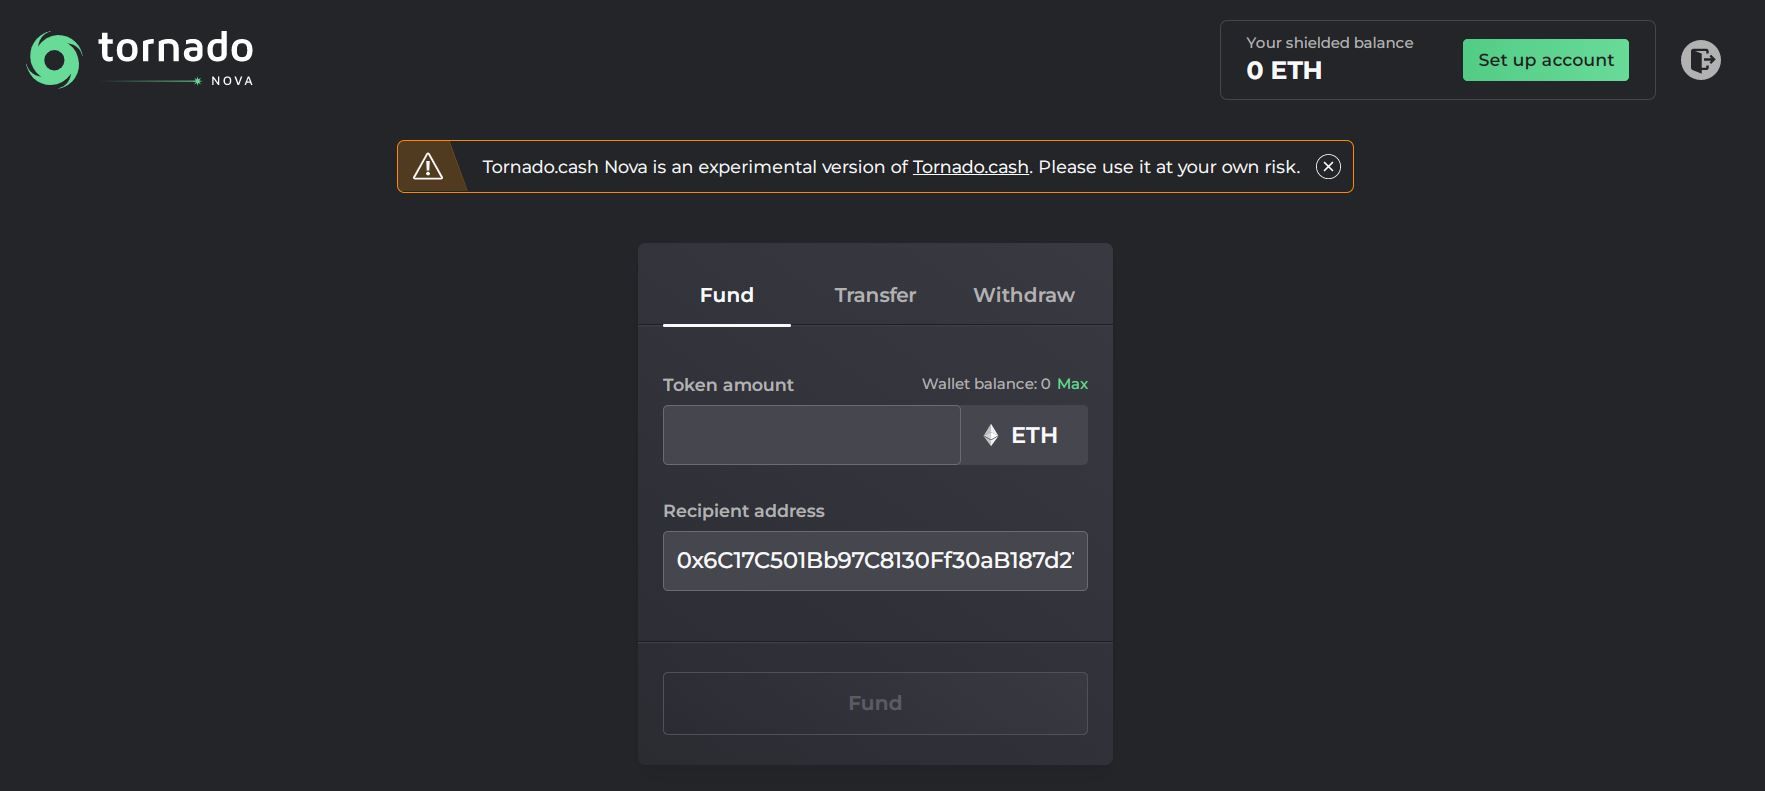Click the Ethereum diamond icon

991,435
